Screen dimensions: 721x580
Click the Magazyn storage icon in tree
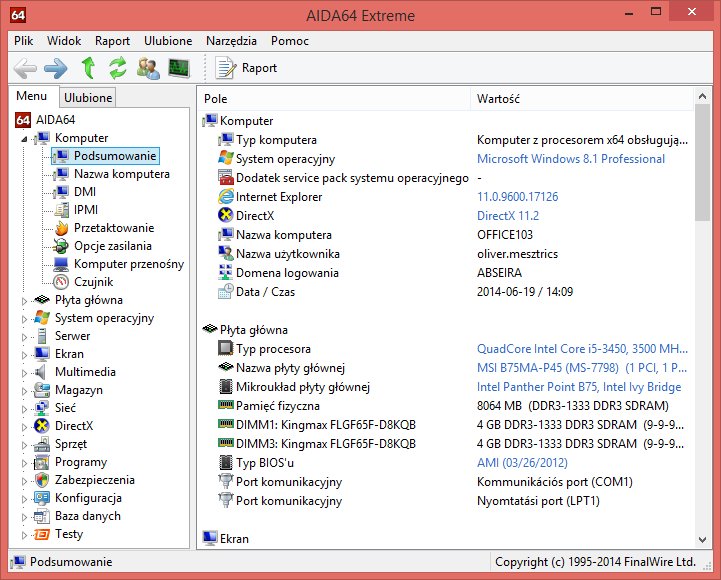(42, 390)
